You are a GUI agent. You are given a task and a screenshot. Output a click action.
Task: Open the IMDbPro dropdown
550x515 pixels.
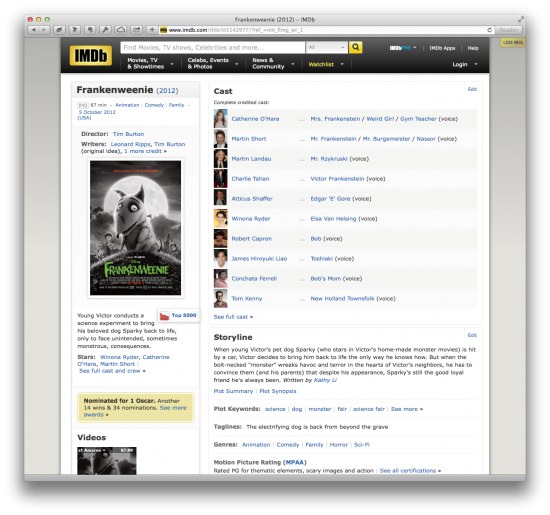403,48
